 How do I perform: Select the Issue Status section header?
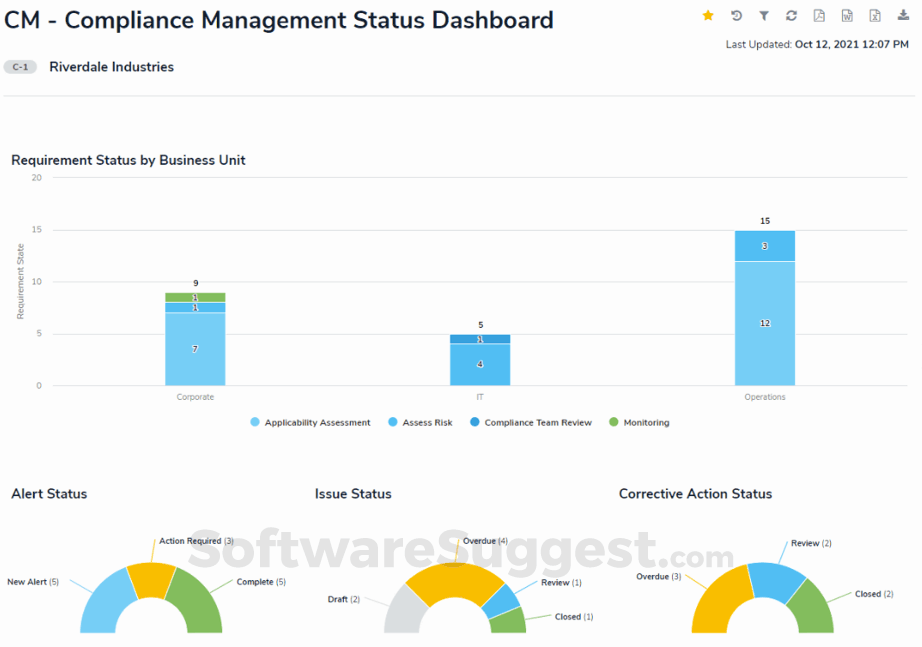[x=352, y=494]
